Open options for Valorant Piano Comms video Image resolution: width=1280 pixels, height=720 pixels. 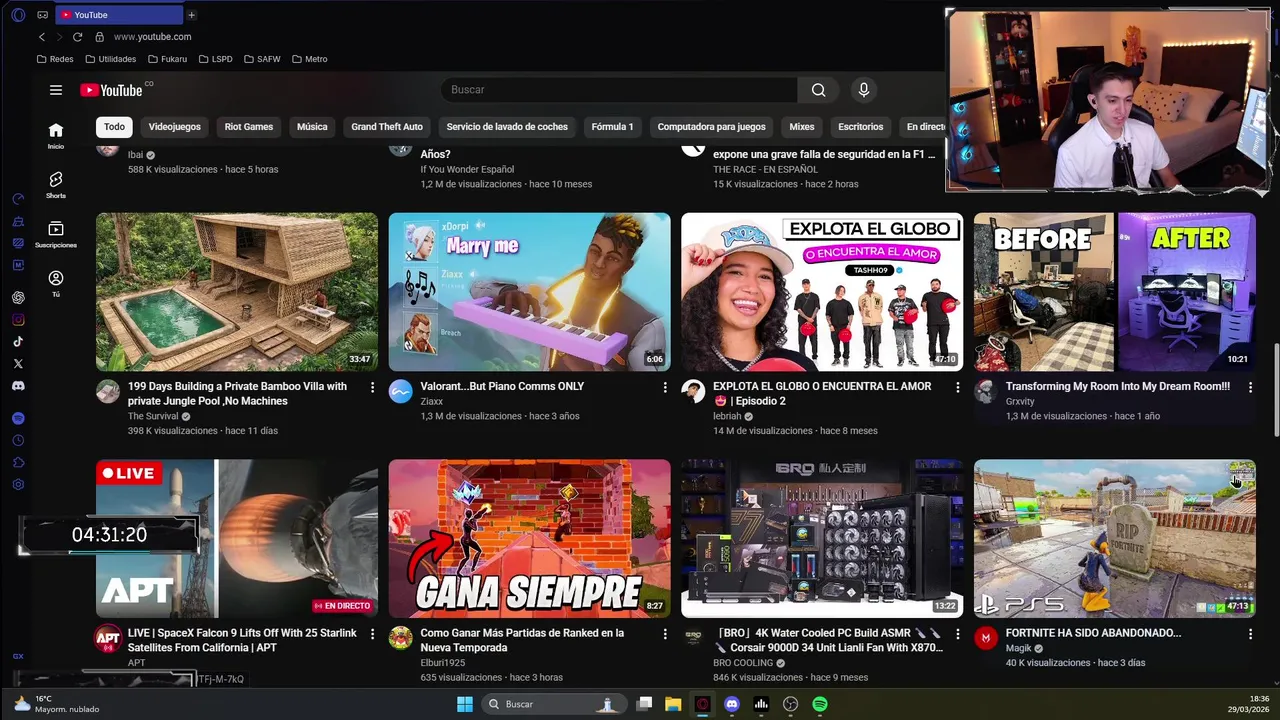coord(665,387)
